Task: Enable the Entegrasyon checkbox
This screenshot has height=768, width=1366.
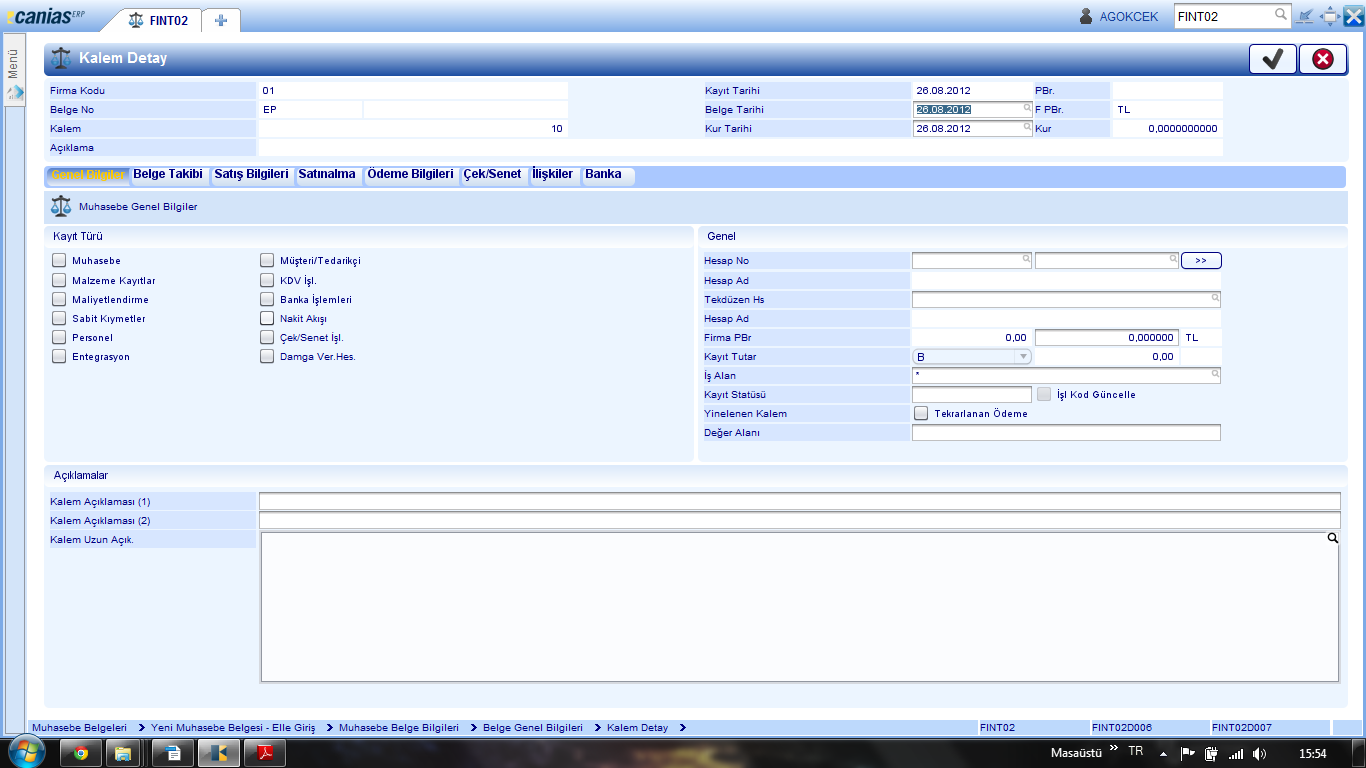Action: pyautogui.click(x=59, y=356)
